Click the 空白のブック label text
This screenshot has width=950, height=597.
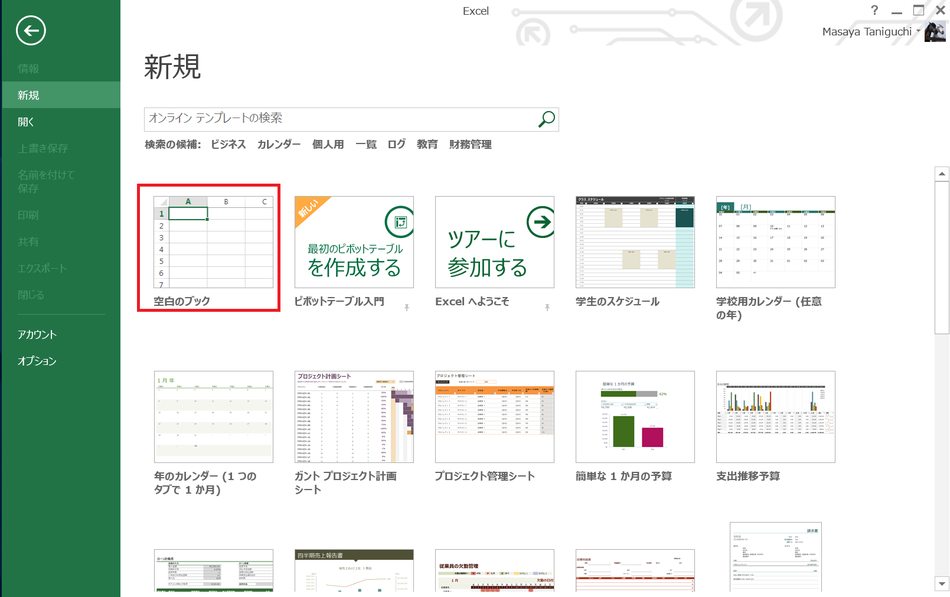(x=182, y=301)
